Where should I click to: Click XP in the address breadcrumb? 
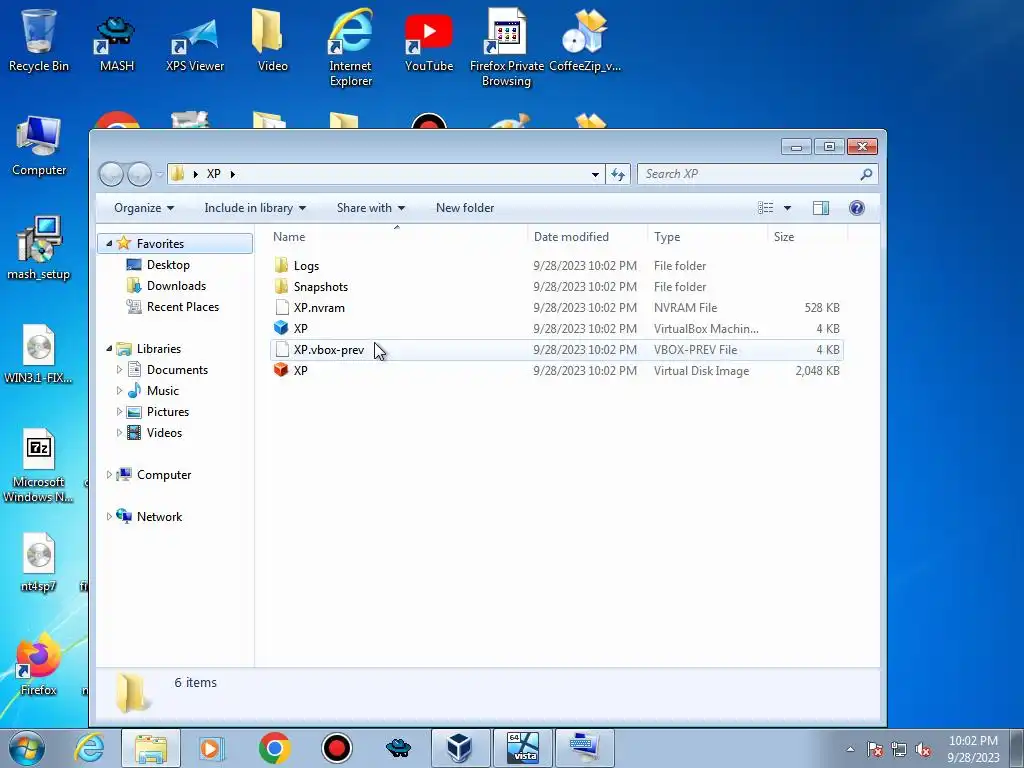click(x=214, y=174)
